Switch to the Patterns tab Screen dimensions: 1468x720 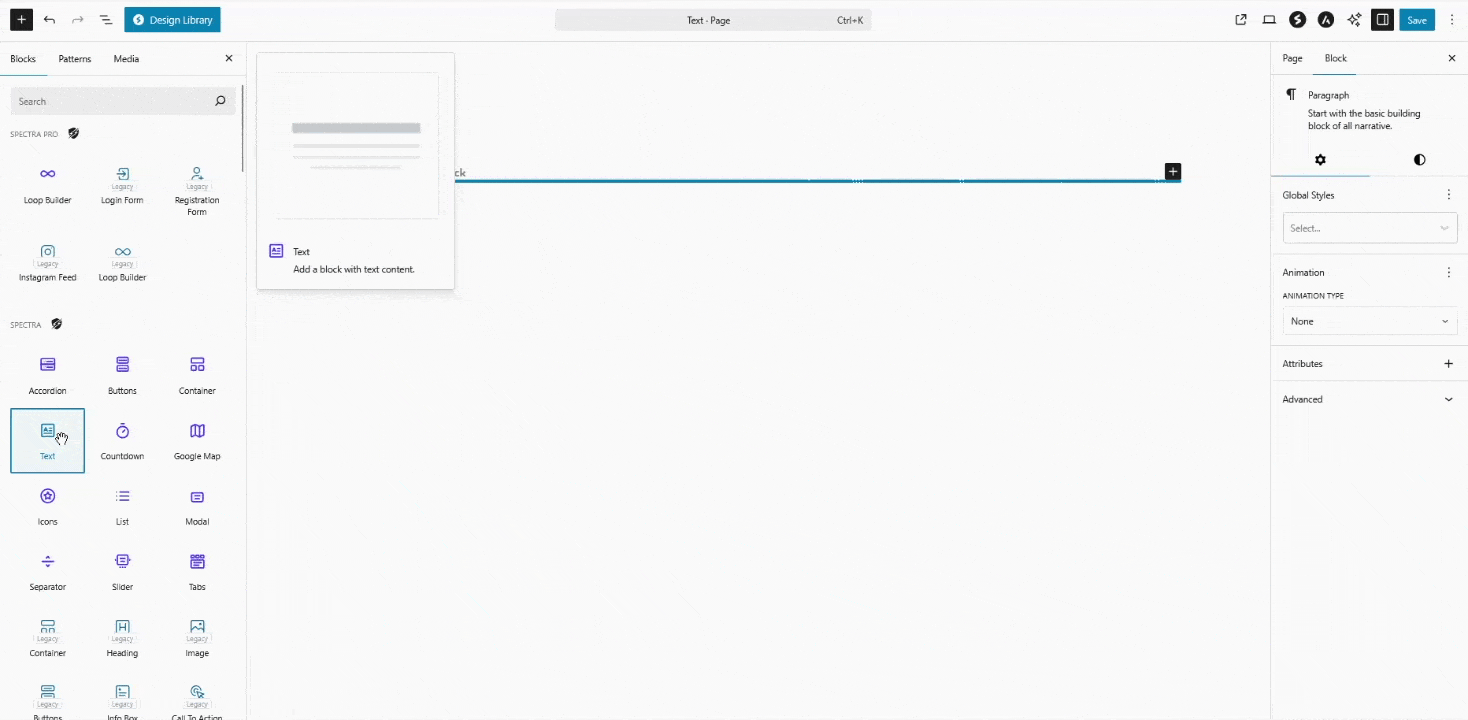coord(75,59)
